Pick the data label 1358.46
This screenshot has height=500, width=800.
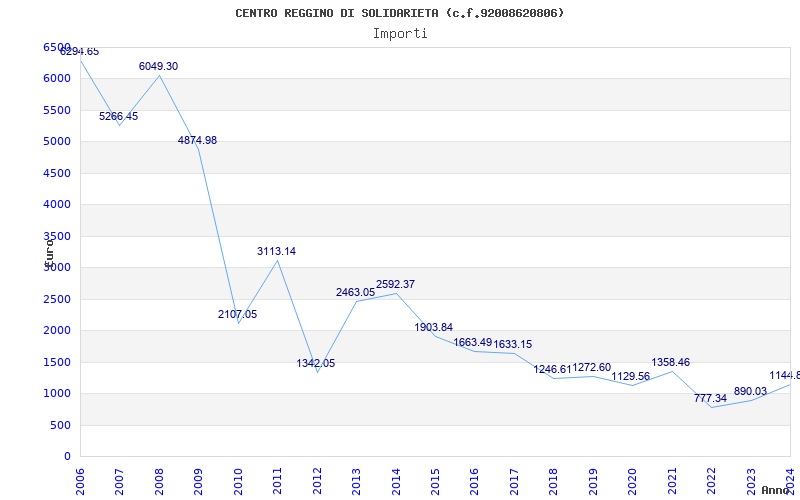click(670, 362)
